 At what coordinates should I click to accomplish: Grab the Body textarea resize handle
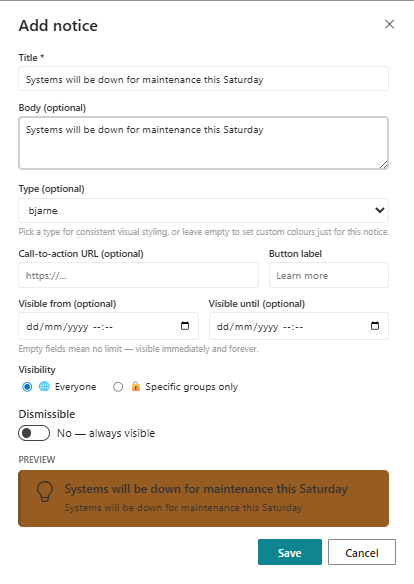point(384,165)
